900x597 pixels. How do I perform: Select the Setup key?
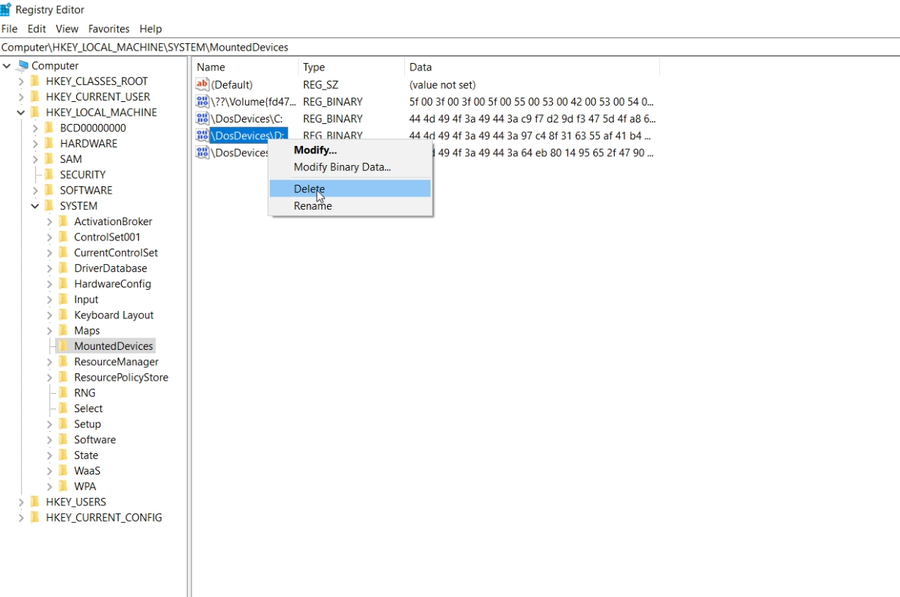[87, 424]
